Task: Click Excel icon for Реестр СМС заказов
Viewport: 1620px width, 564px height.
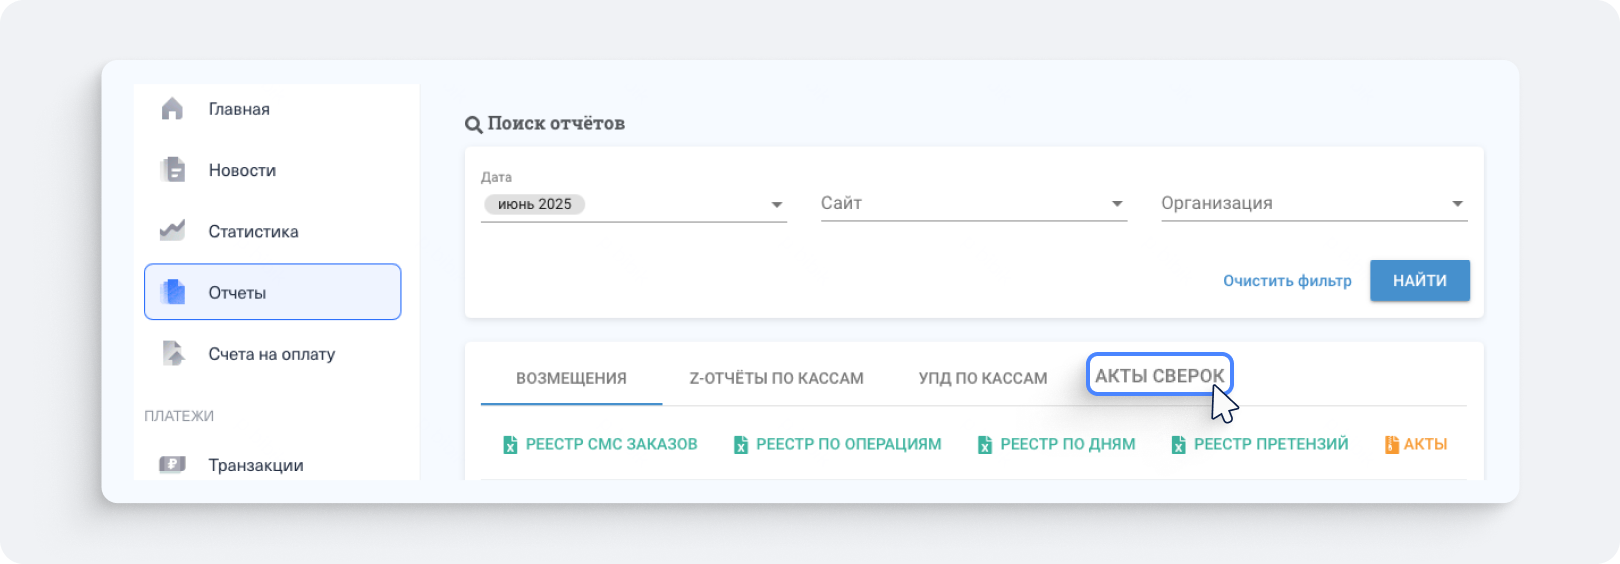Action: point(510,445)
